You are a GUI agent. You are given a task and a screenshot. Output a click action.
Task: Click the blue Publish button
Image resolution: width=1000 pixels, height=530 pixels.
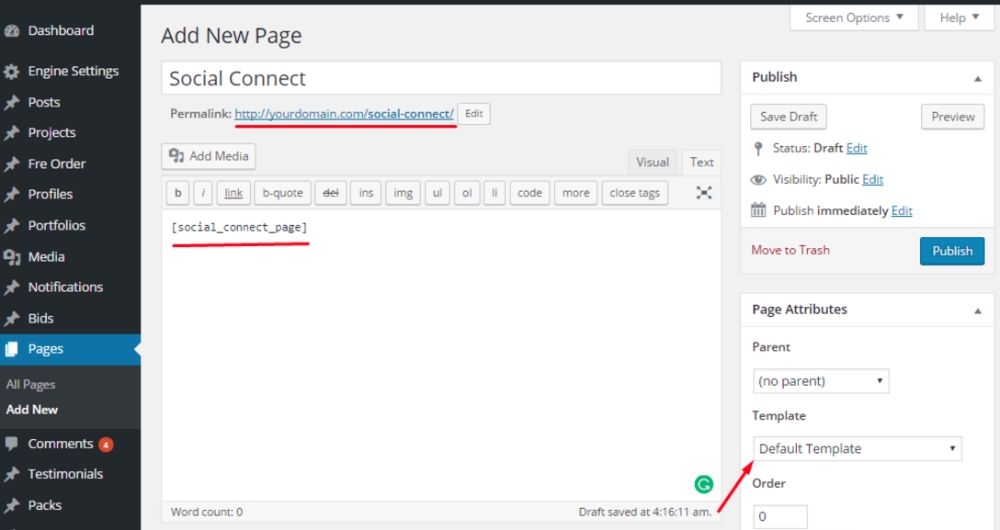point(951,251)
